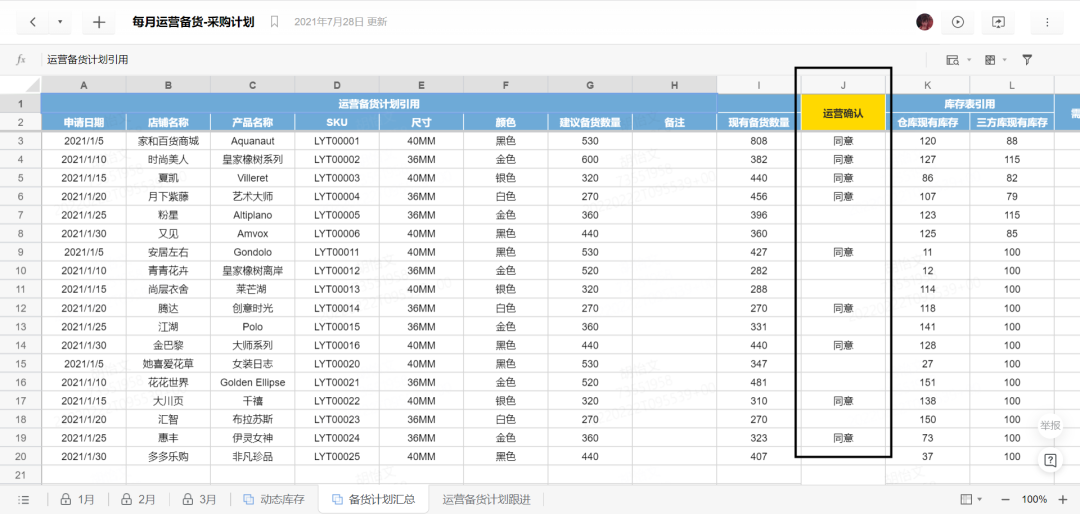Click cell Golden Ellipse
The image size is (1080, 514).
click(252, 382)
